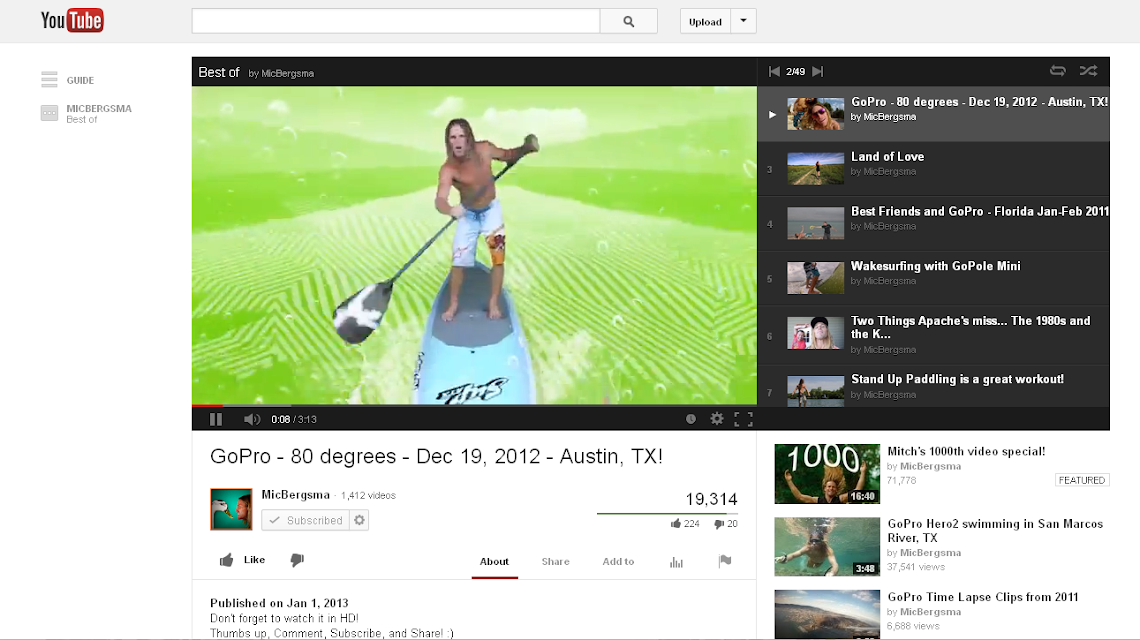The width and height of the screenshot is (1140, 640).
Task: Click the YouTube logo
Action: (72, 20)
